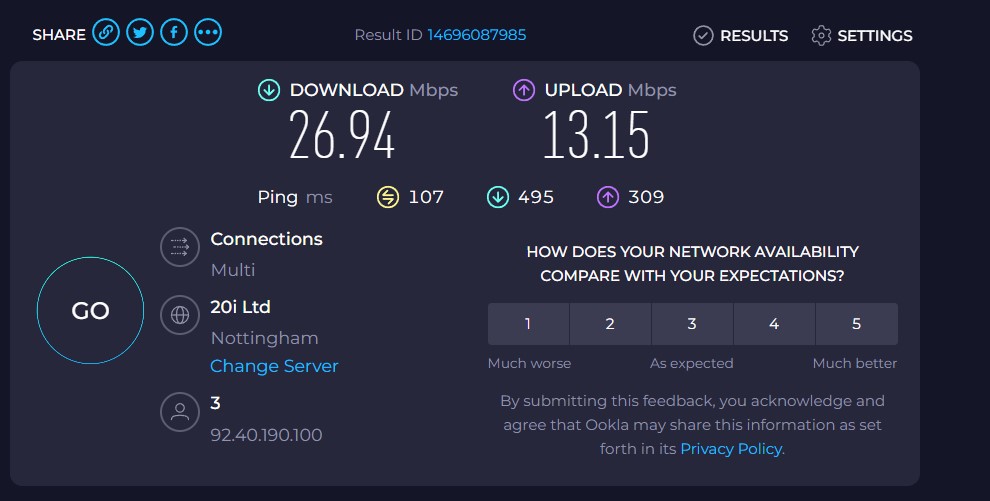Image resolution: width=990 pixels, height=501 pixels.
Task: Copy the share link icon
Action: tap(106, 32)
